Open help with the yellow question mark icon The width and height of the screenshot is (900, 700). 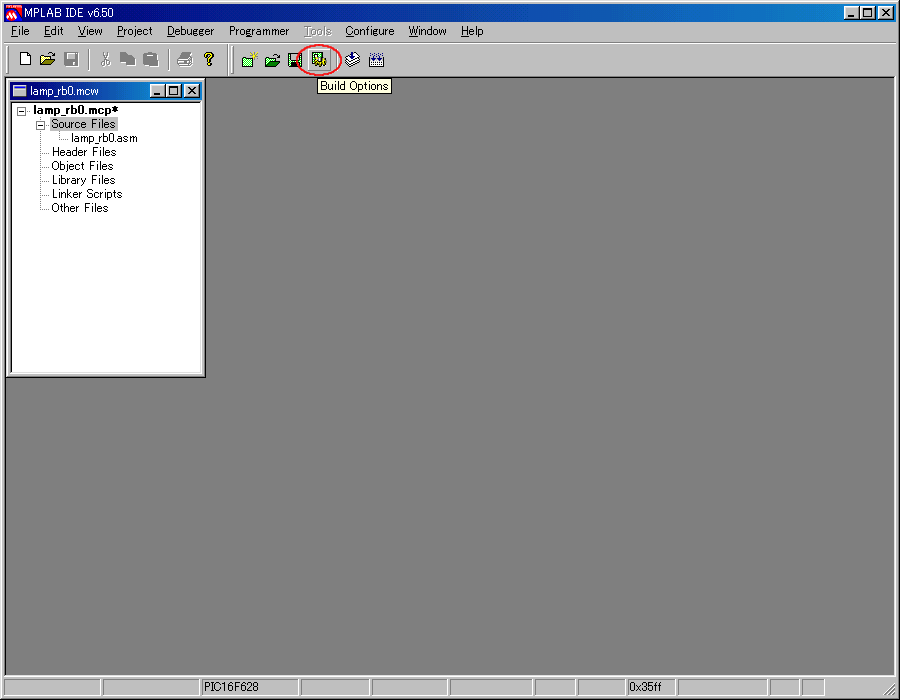[209, 59]
